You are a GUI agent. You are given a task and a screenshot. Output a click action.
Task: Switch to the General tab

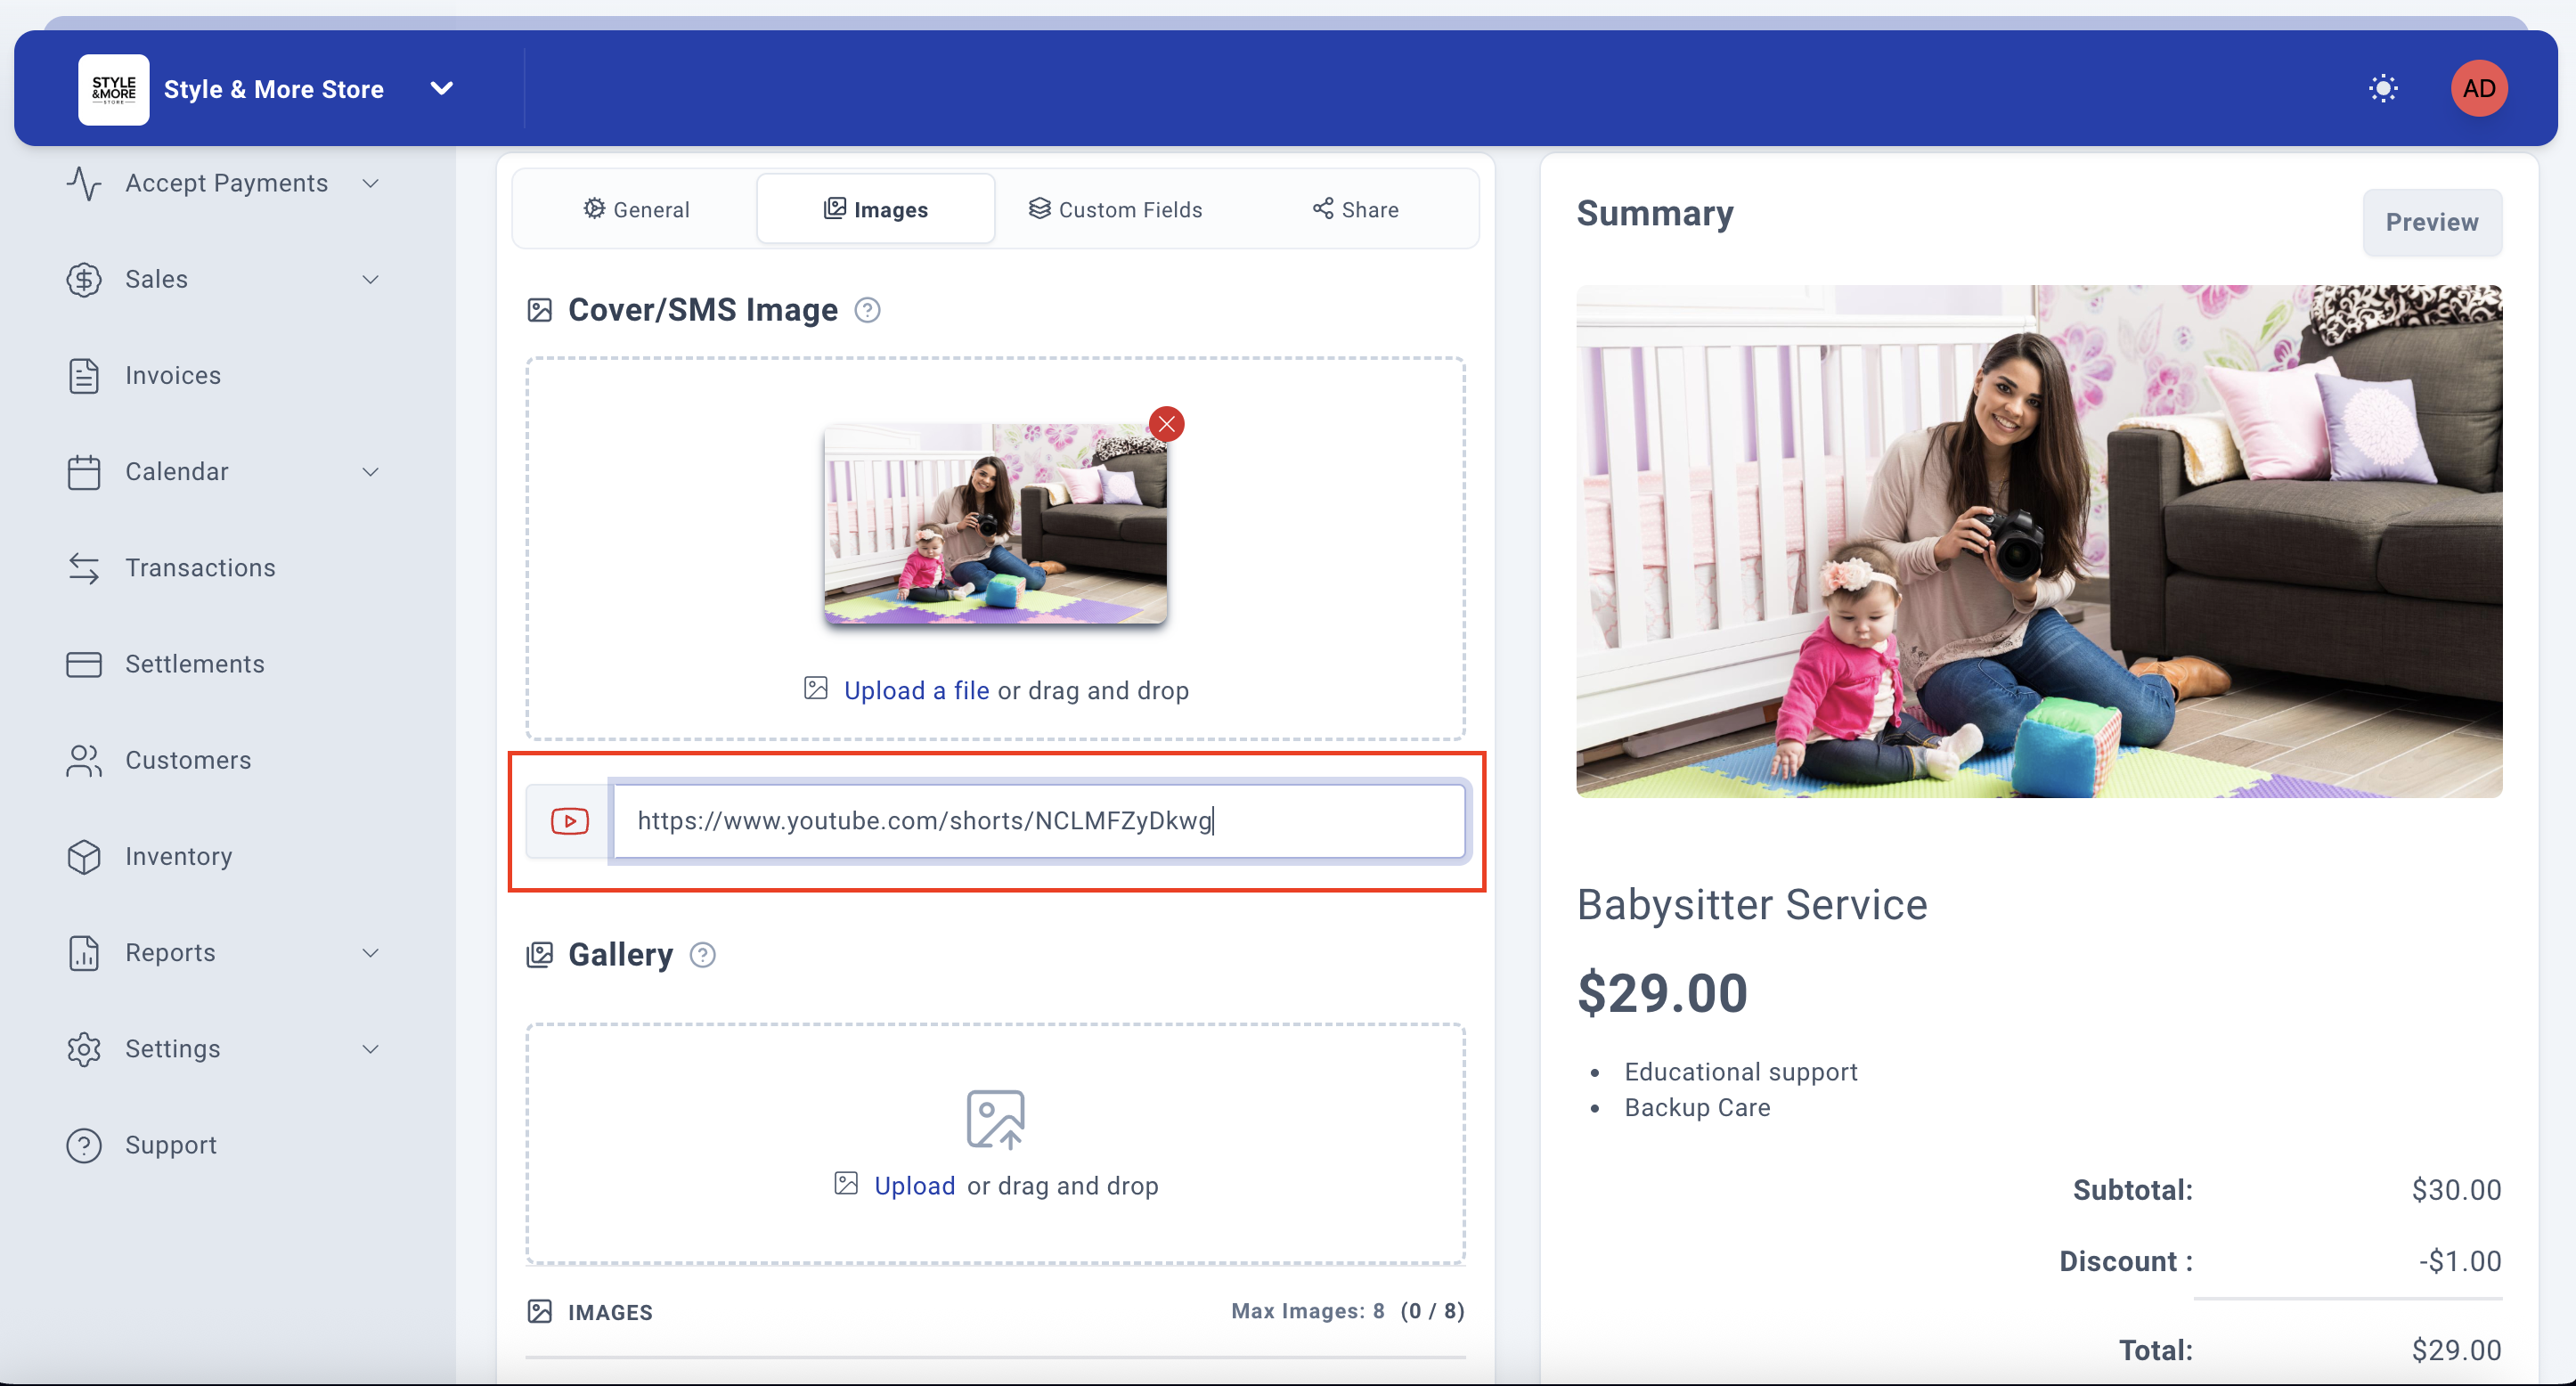click(x=636, y=209)
